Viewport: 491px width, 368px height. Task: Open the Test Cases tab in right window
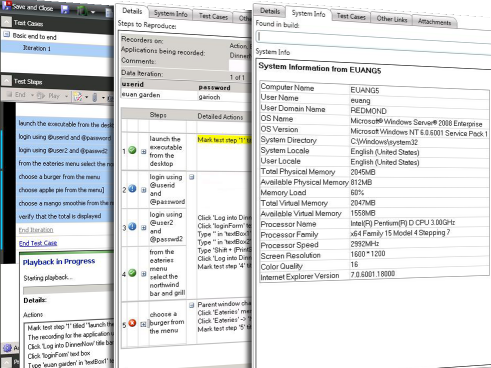[x=351, y=16]
